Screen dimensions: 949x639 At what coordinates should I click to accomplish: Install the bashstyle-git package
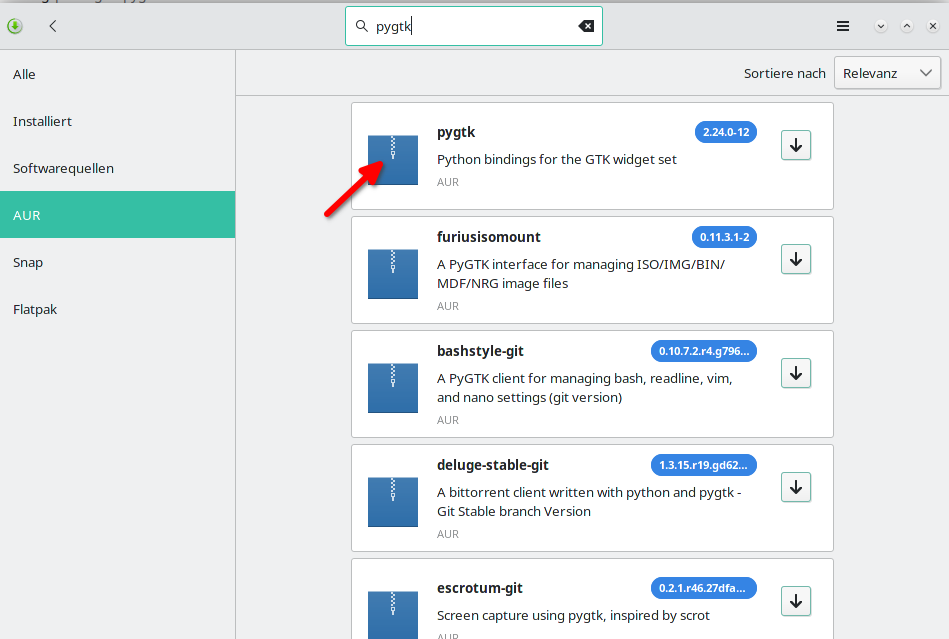(x=795, y=373)
